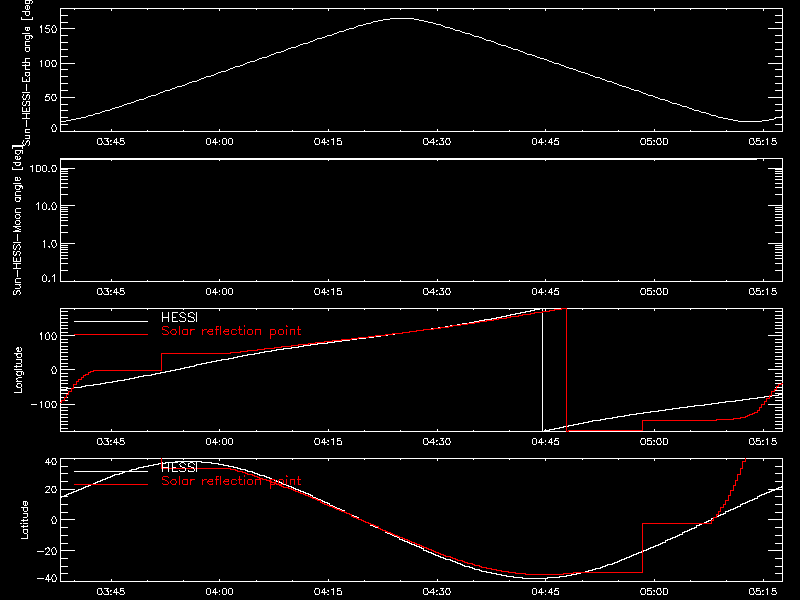This screenshot has height=600, width=800.
Task: Click the 40 tick on Latitude axis
Action: pos(51,462)
